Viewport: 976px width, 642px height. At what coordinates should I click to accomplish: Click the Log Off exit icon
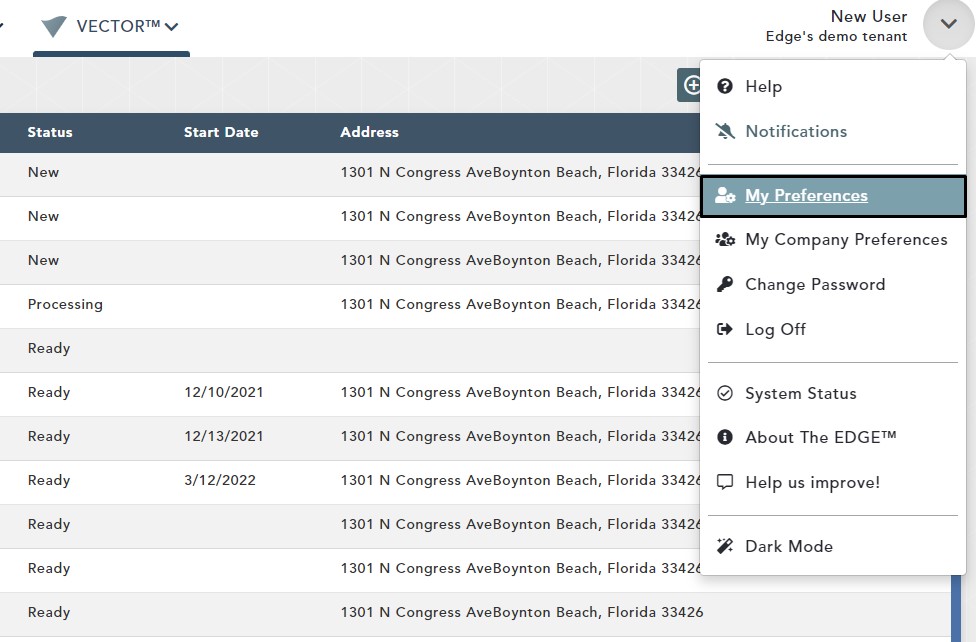coord(726,329)
